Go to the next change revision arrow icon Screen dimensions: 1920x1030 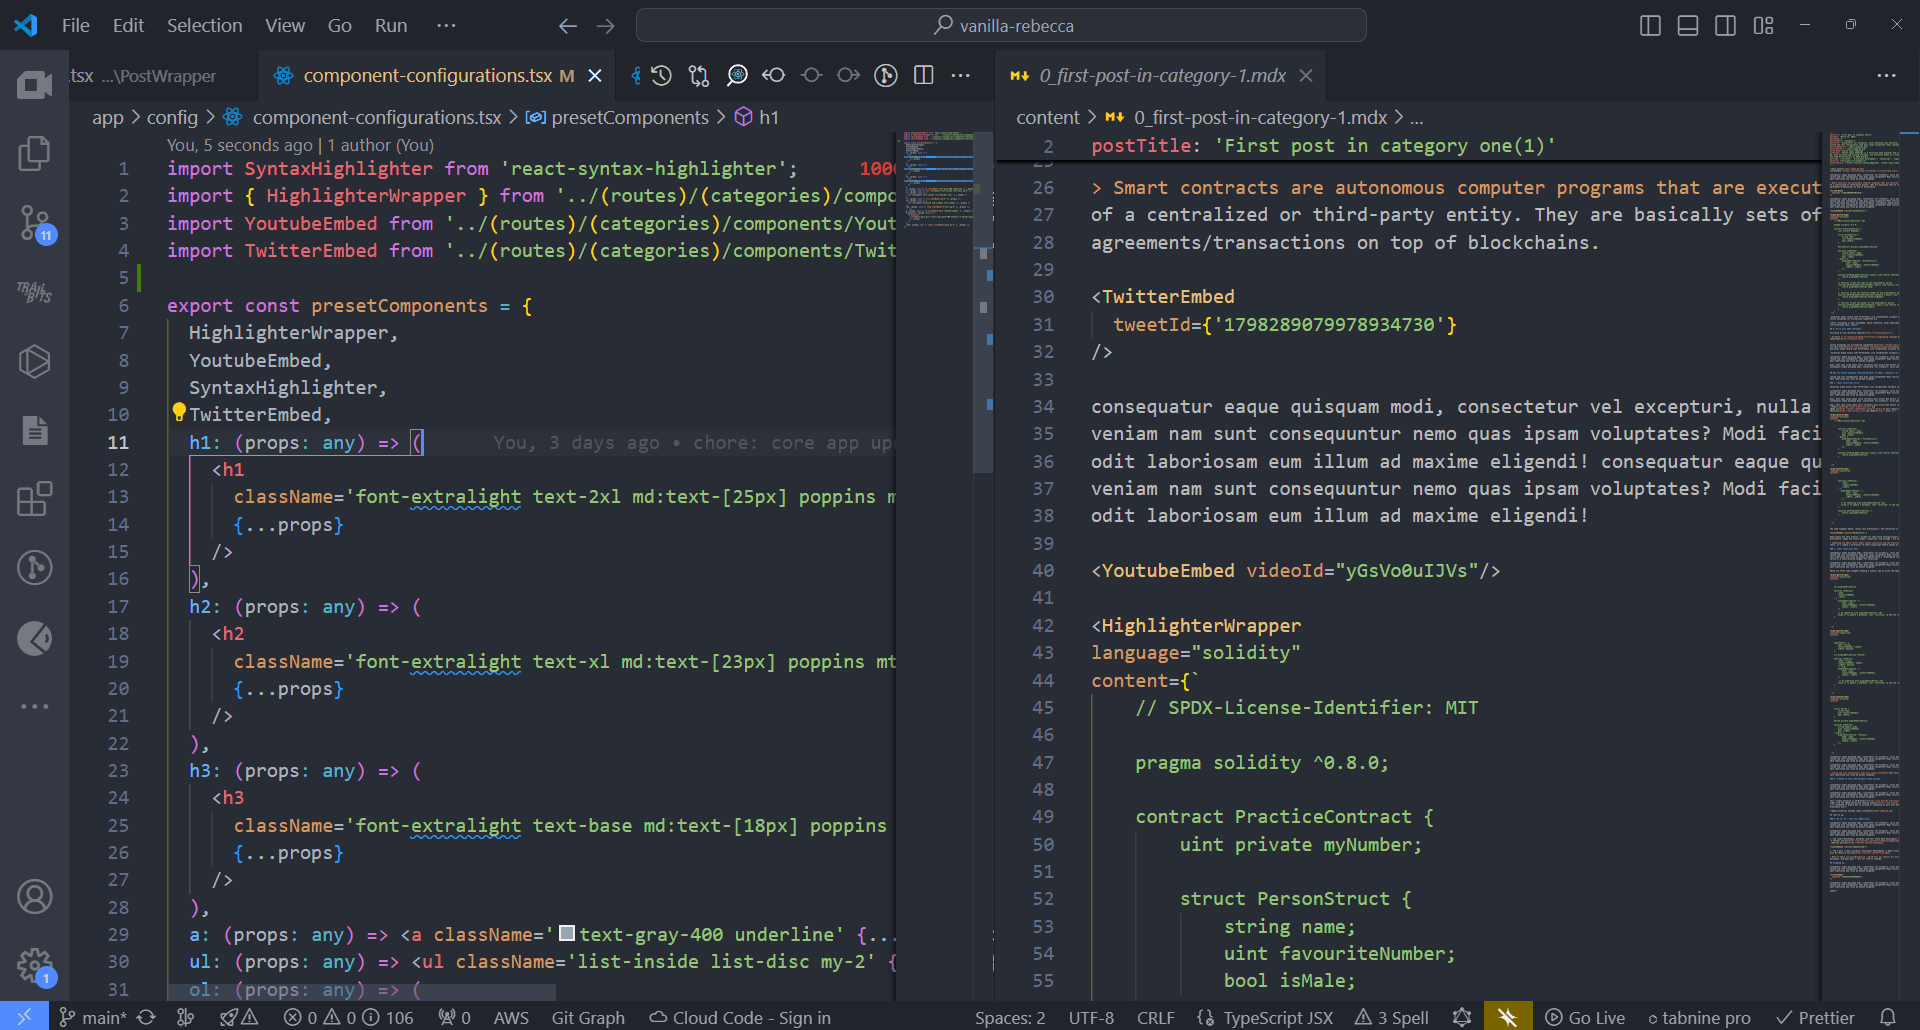click(848, 75)
